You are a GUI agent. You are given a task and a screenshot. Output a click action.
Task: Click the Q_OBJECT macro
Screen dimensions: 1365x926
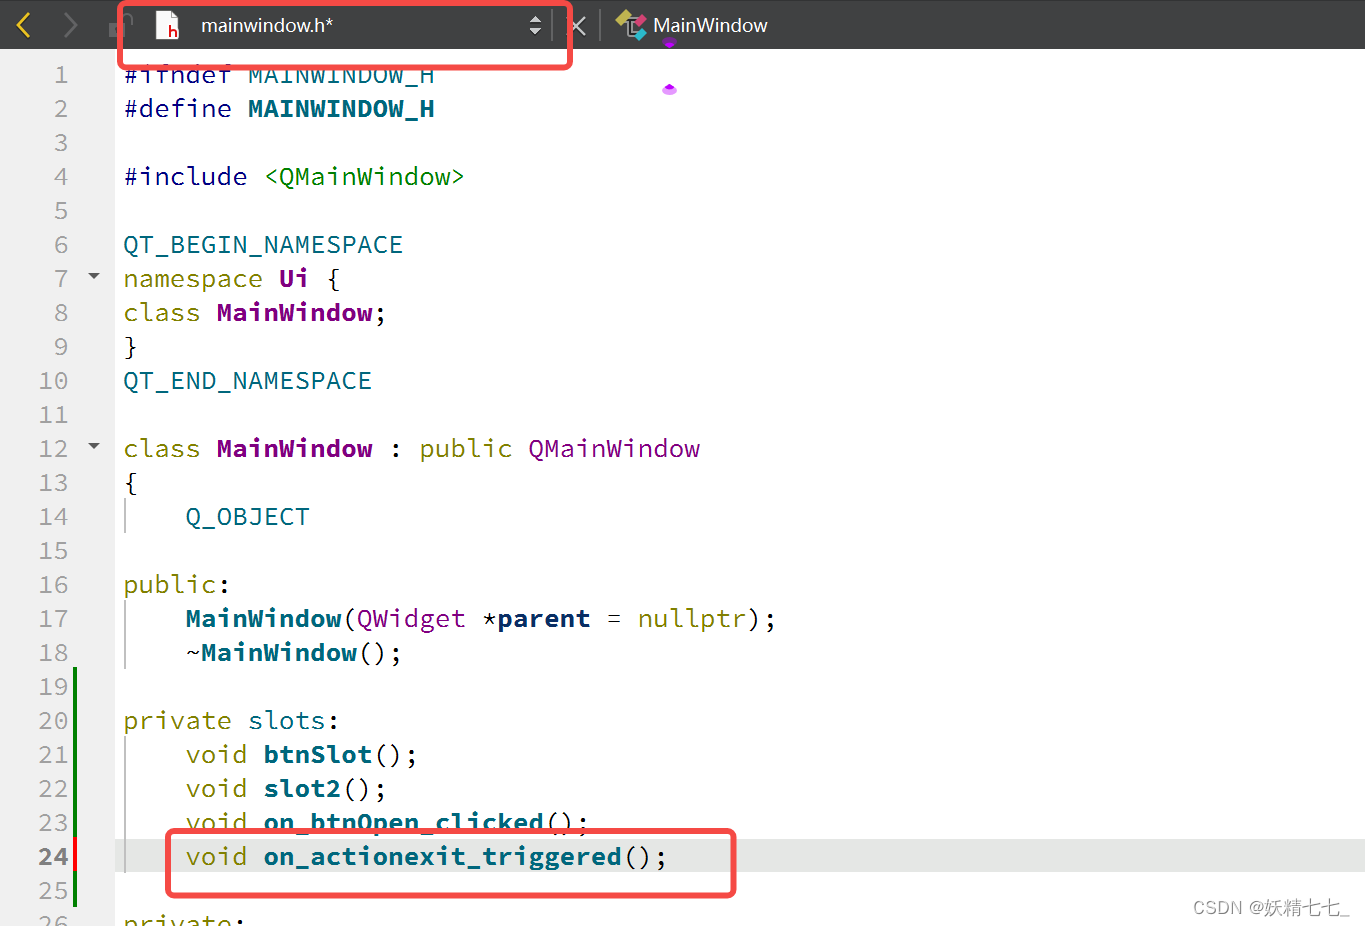(x=248, y=517)
